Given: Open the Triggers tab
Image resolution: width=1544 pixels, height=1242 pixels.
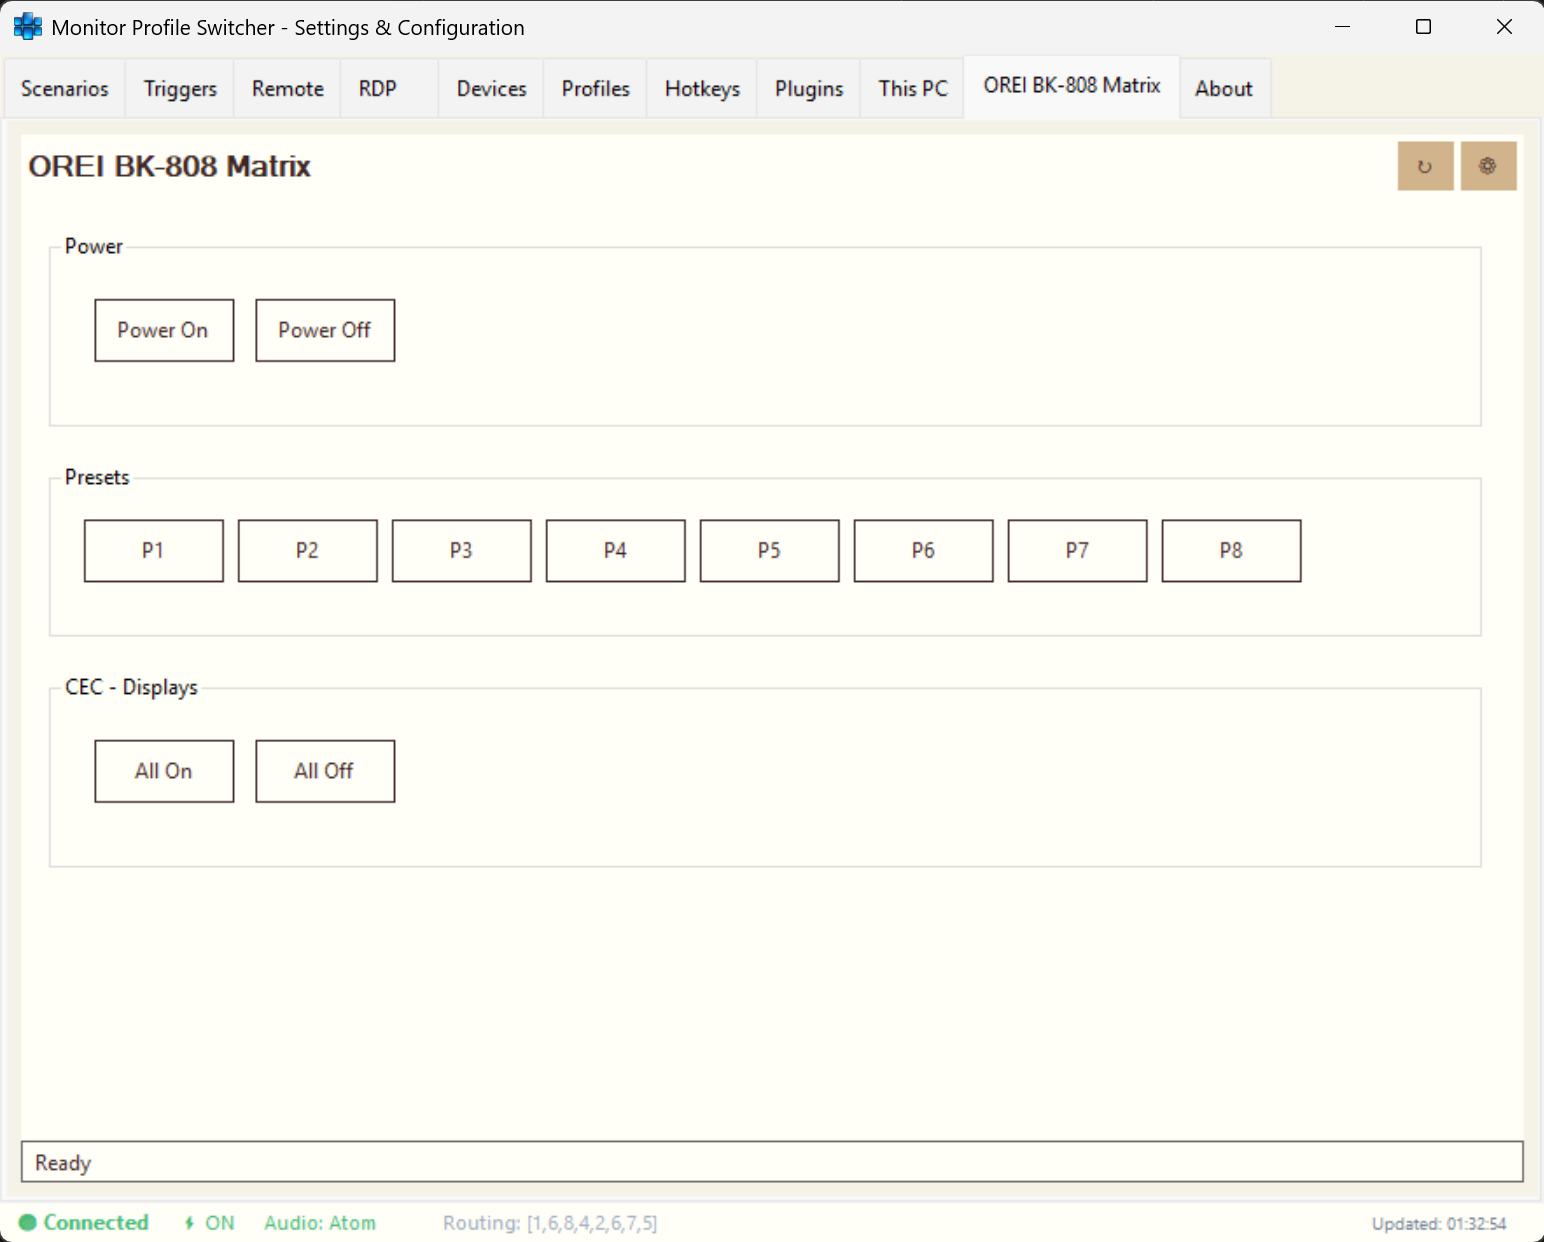Looking at the screenshot, I should point(179,88).
